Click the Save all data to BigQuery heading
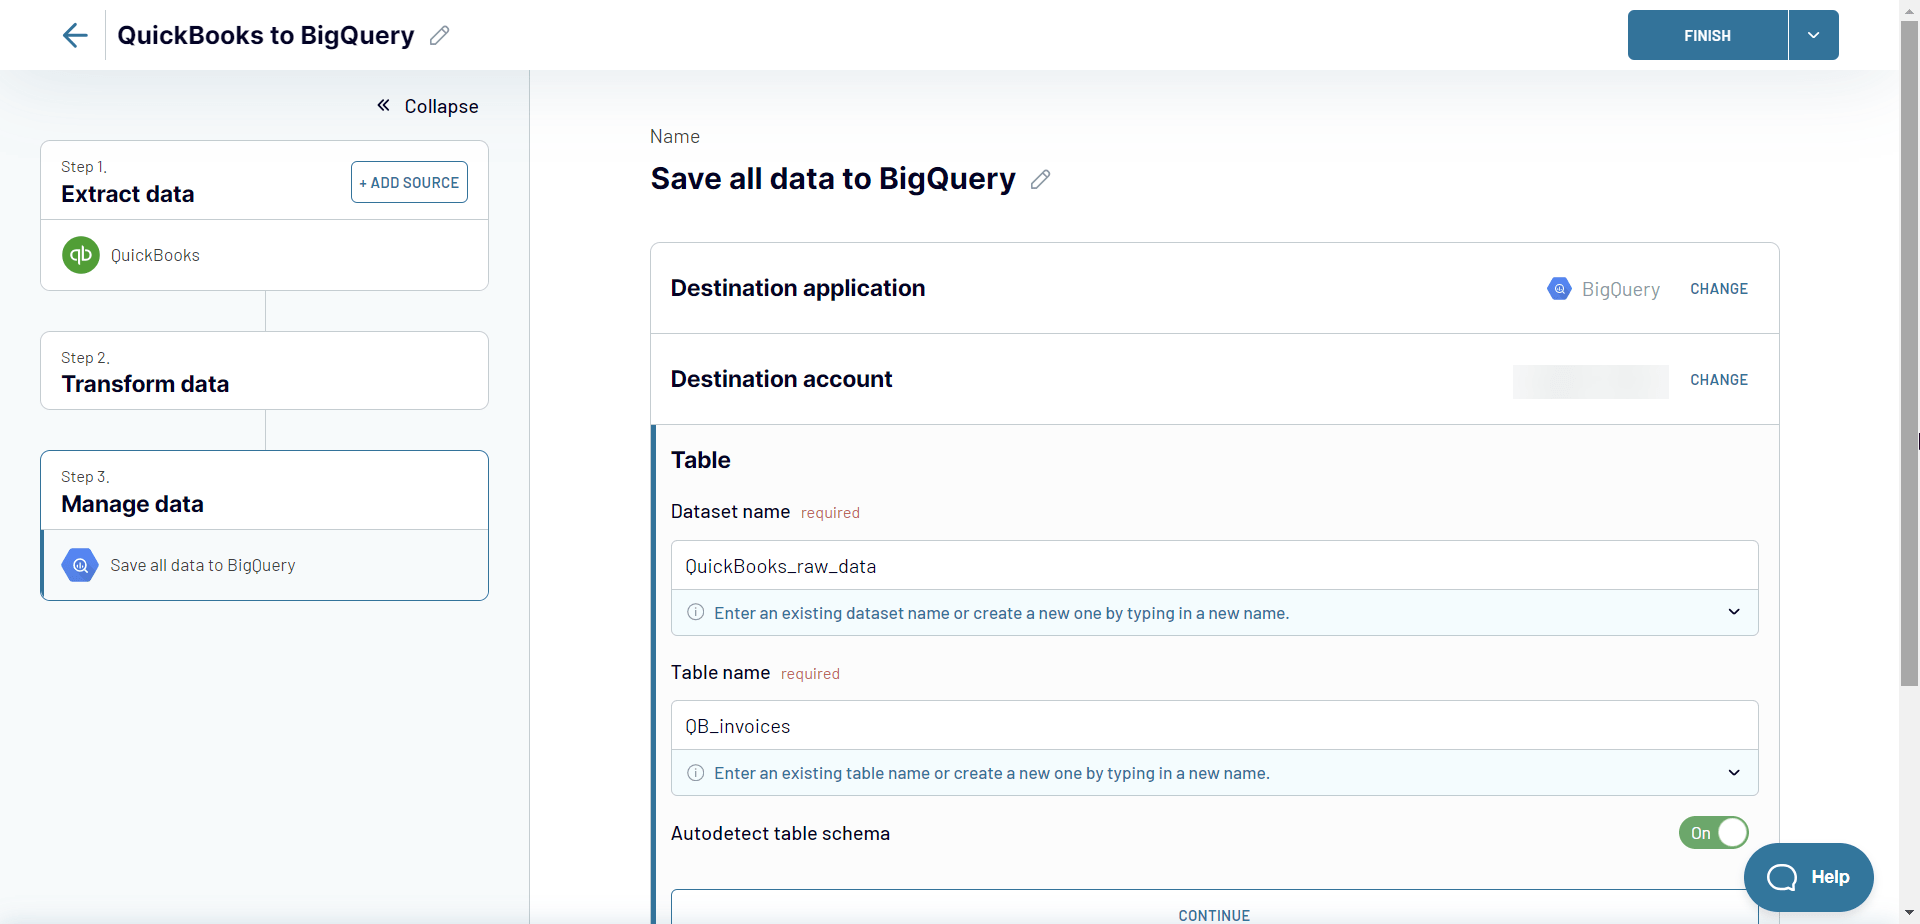The width and height of the screenshot is (1920, 924). coord(833,179)
